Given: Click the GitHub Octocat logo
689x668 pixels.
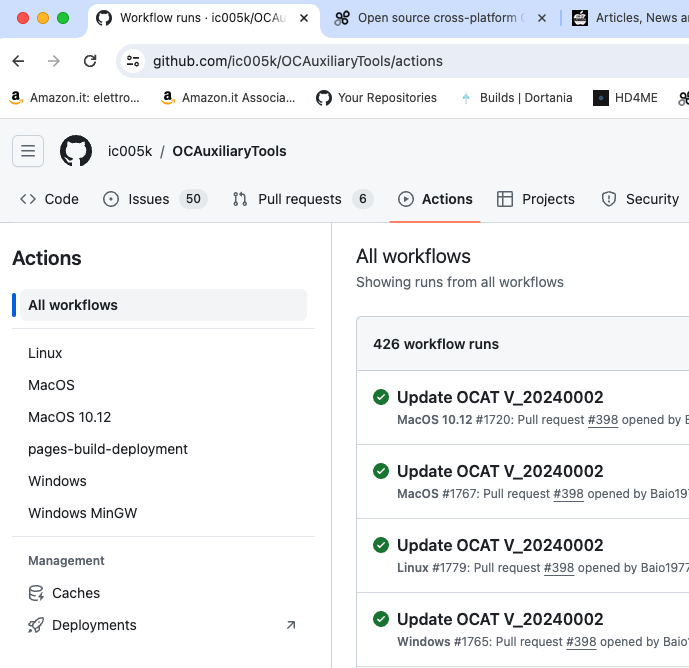Looking at the screenshot, I should tap(76, 151).
